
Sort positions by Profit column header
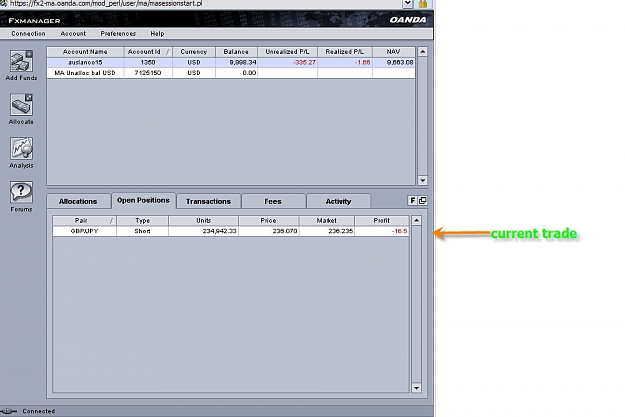(x=381, y=220)
